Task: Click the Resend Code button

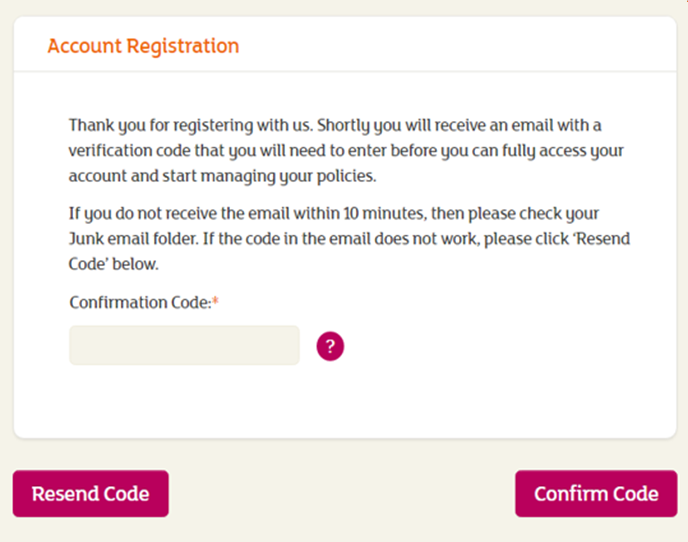Action: 90,493
